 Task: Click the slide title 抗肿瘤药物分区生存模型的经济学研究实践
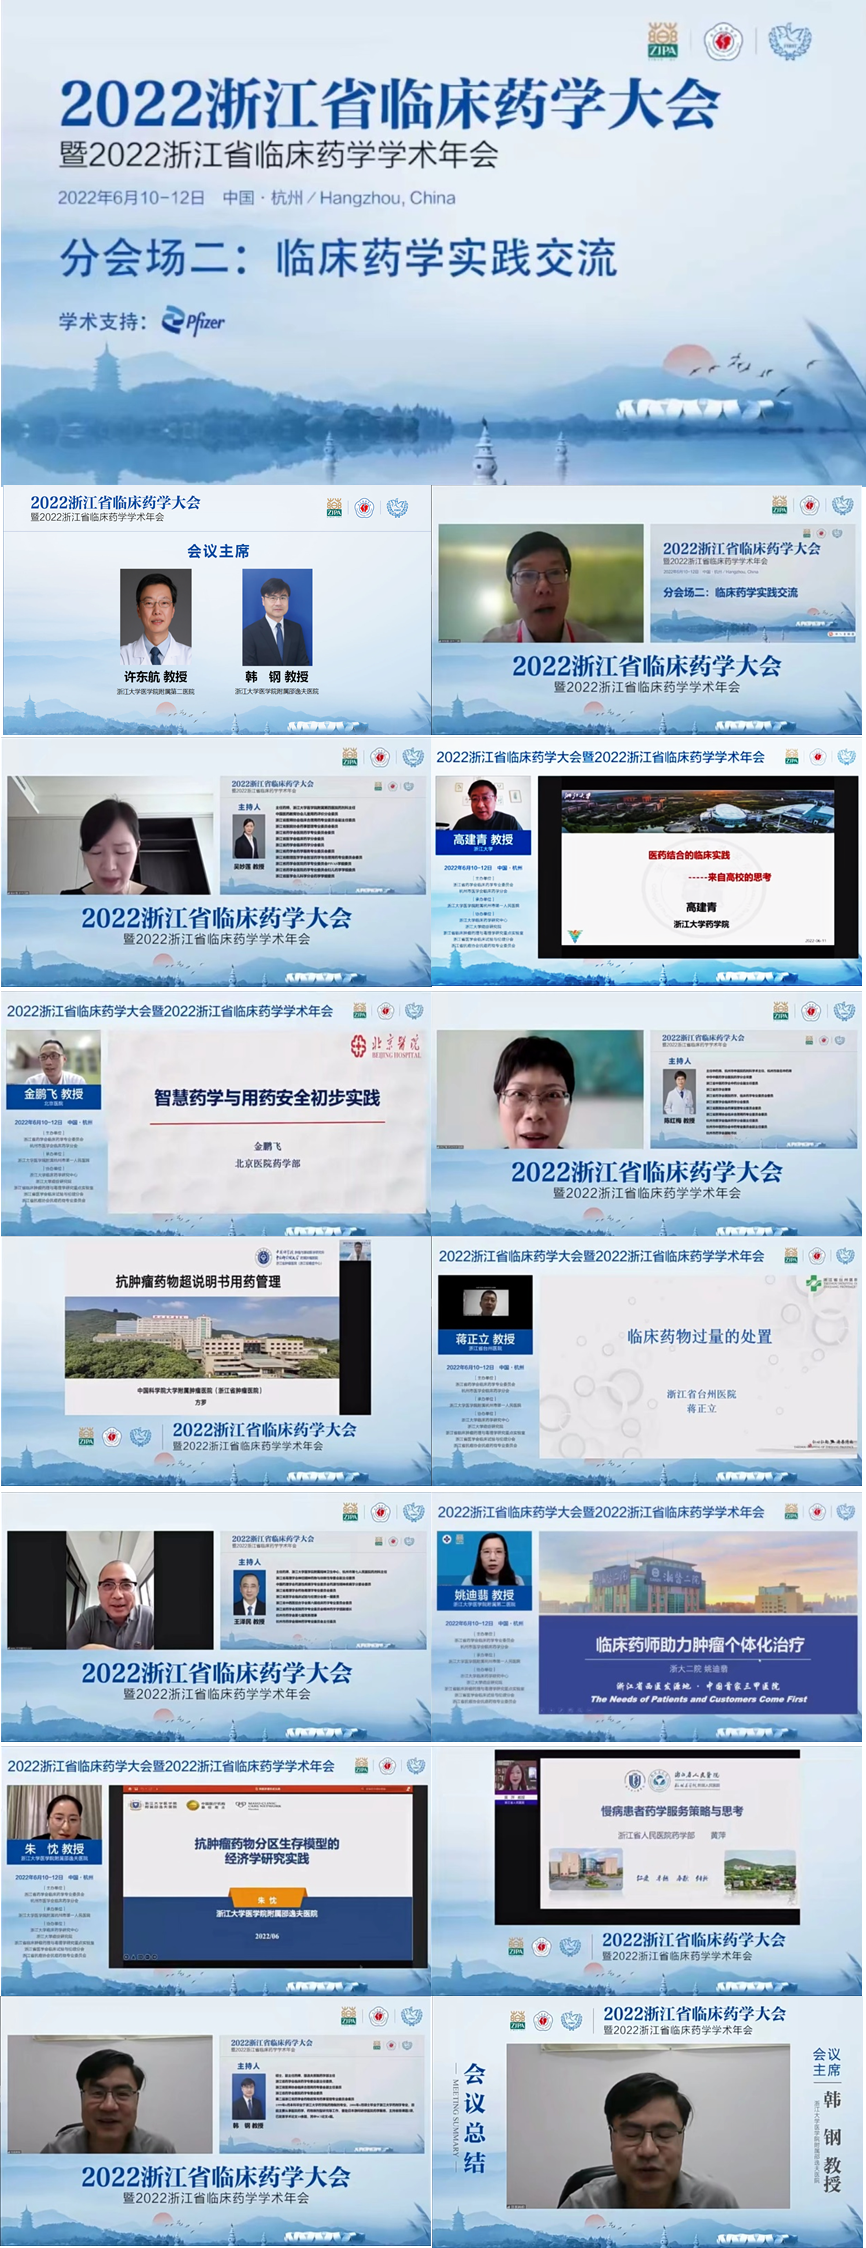(267, 1851)
